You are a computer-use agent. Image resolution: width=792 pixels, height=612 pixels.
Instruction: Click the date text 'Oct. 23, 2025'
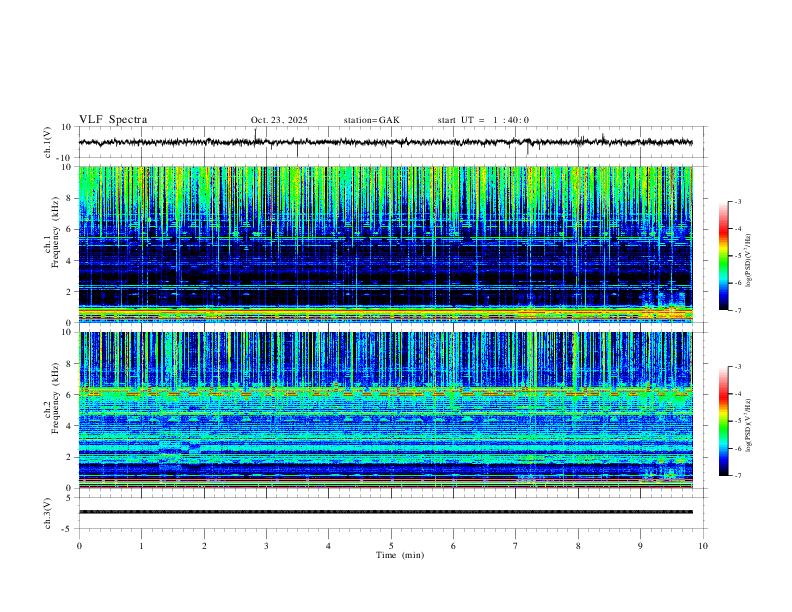pos(279,120)
